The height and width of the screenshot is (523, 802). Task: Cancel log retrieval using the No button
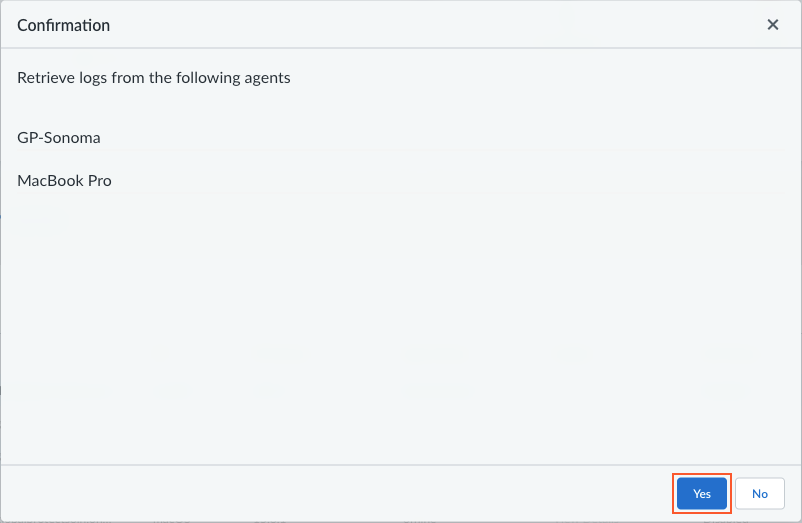pos(760,494)
